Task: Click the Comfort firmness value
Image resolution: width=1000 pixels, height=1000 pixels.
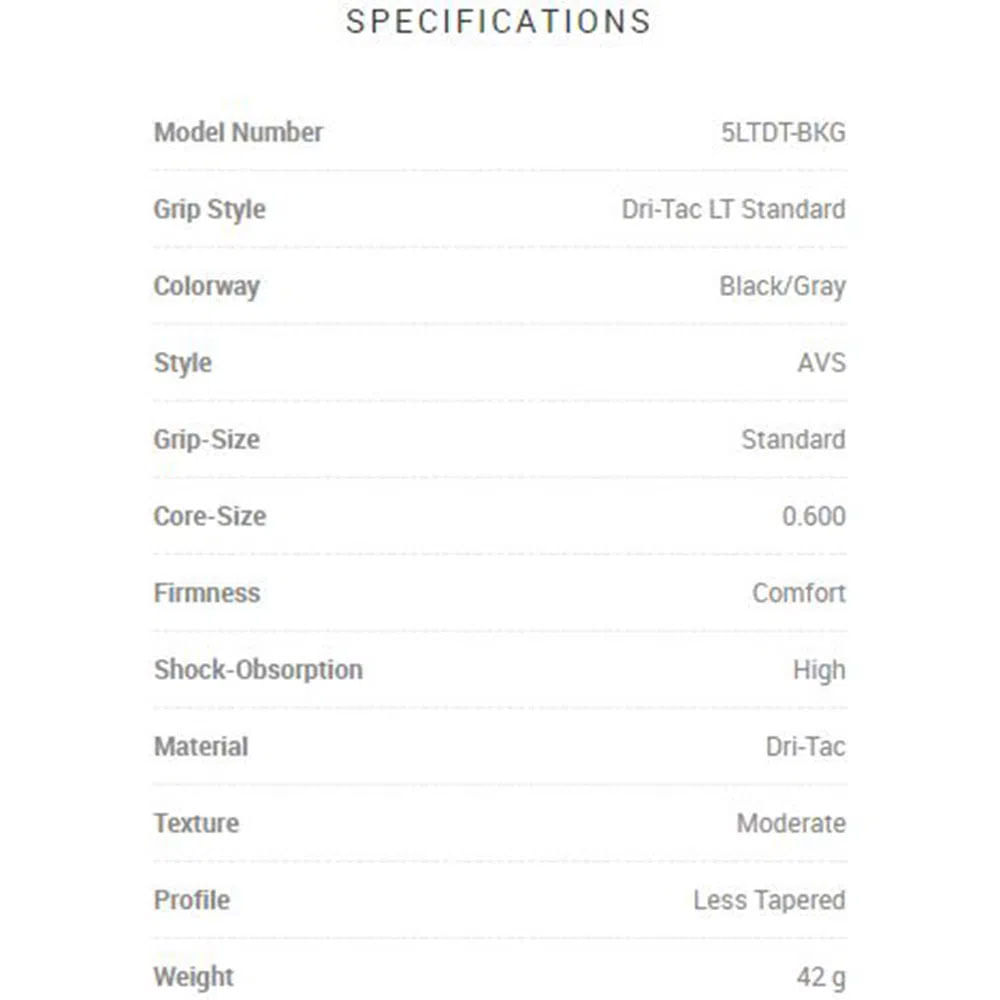Action: click(798, 593)
